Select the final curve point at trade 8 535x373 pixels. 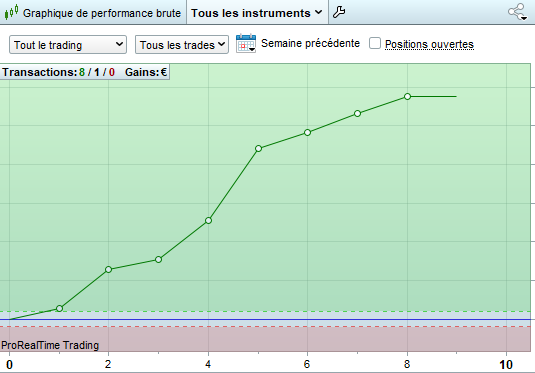tap(407, 97)
